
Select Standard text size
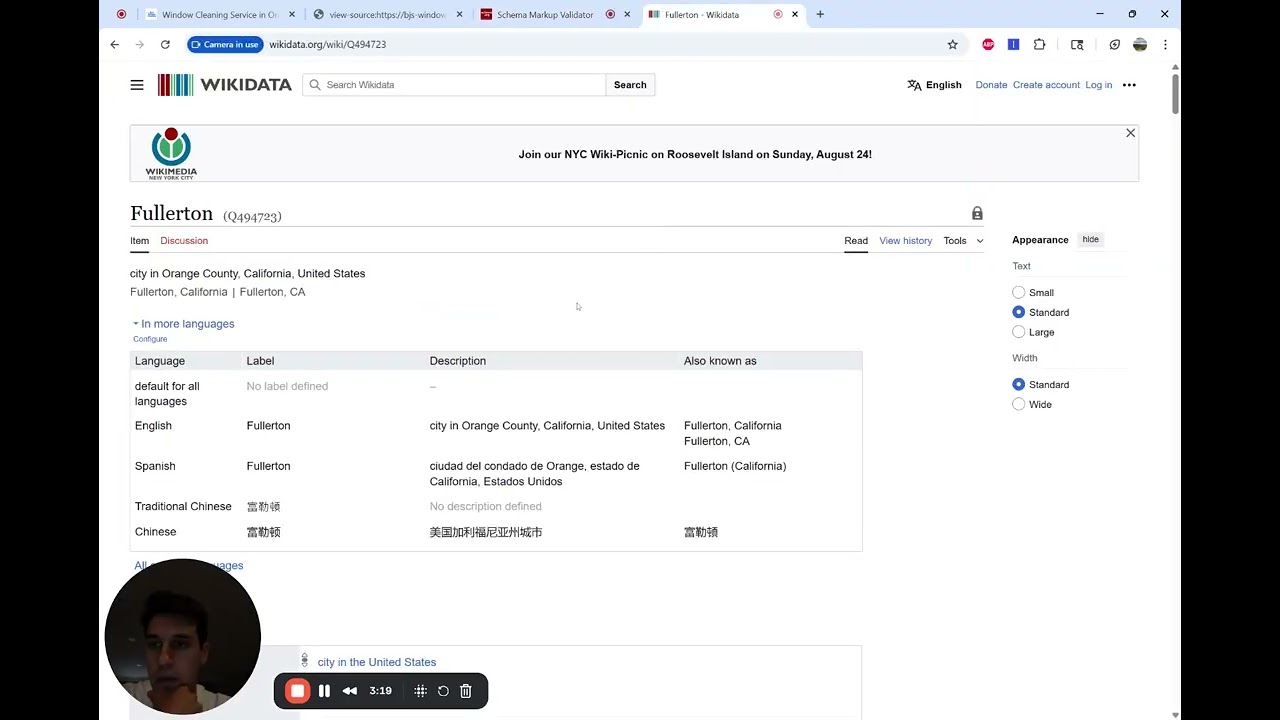pos(1018,312)
